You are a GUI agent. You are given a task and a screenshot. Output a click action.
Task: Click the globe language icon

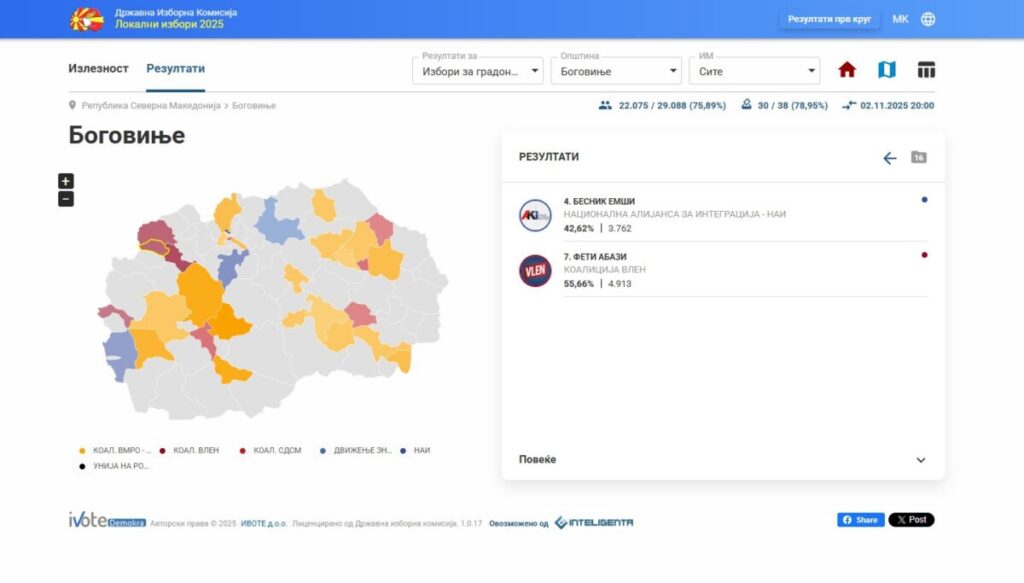click(930, 17)
